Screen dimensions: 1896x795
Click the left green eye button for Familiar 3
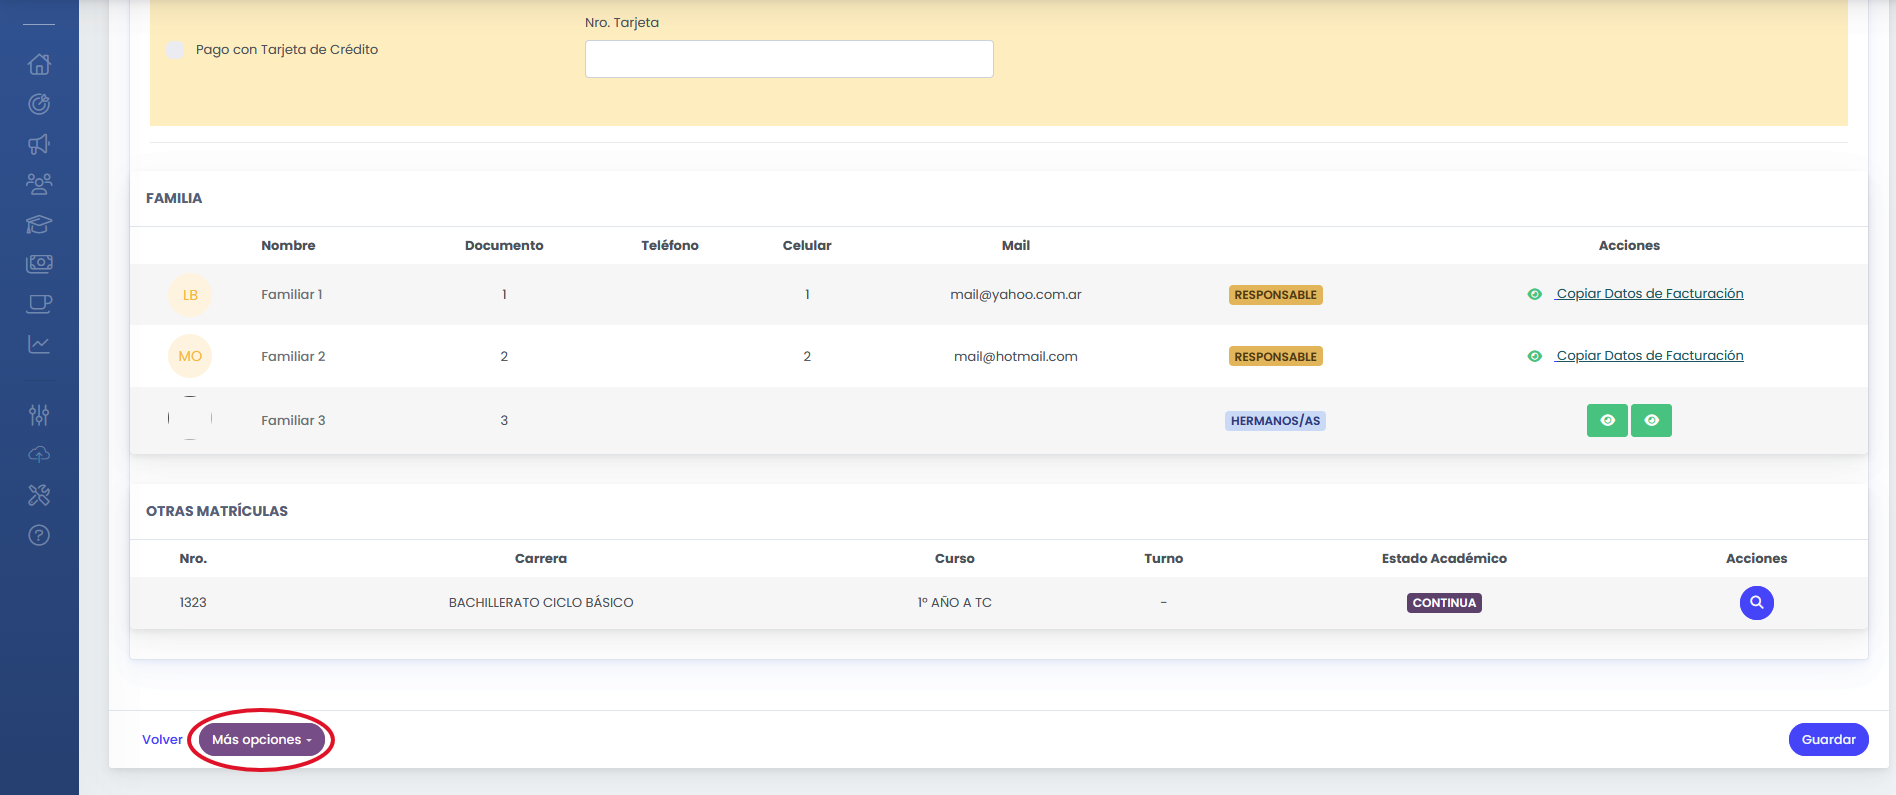[1607, 420]
